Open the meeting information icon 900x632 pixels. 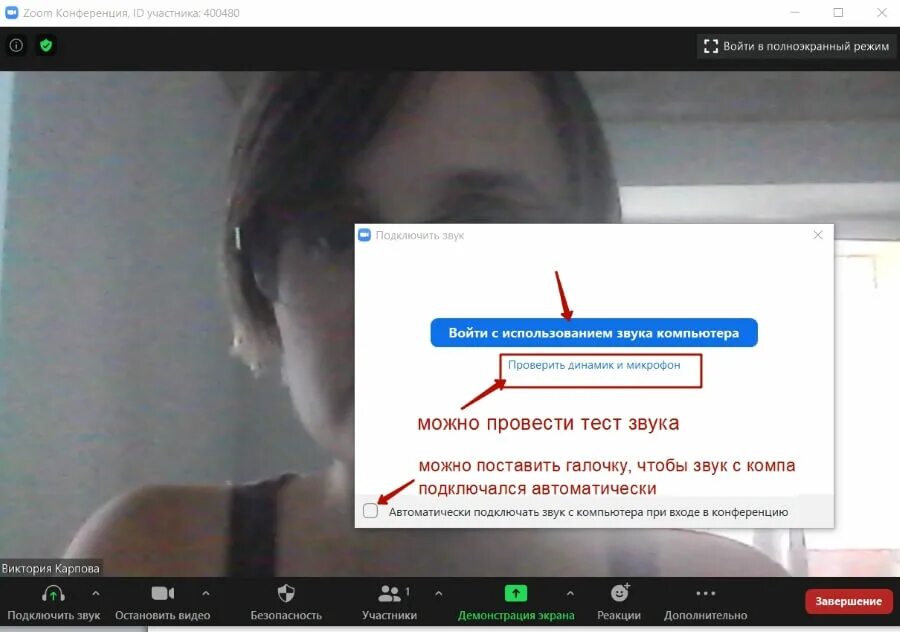coord(16,45)
